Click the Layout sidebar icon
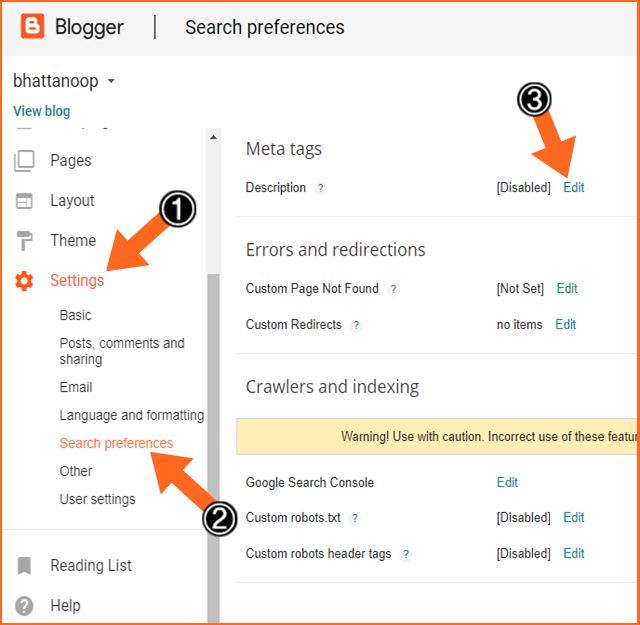 coord(25,201)
